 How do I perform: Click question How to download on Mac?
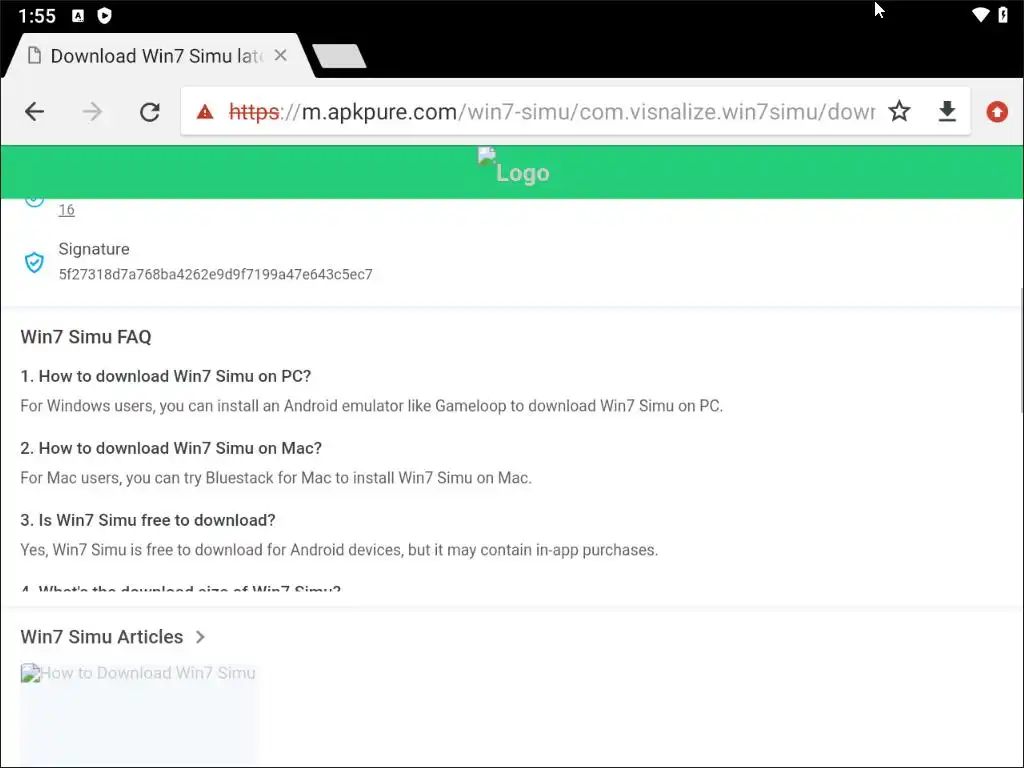point(171,448)
